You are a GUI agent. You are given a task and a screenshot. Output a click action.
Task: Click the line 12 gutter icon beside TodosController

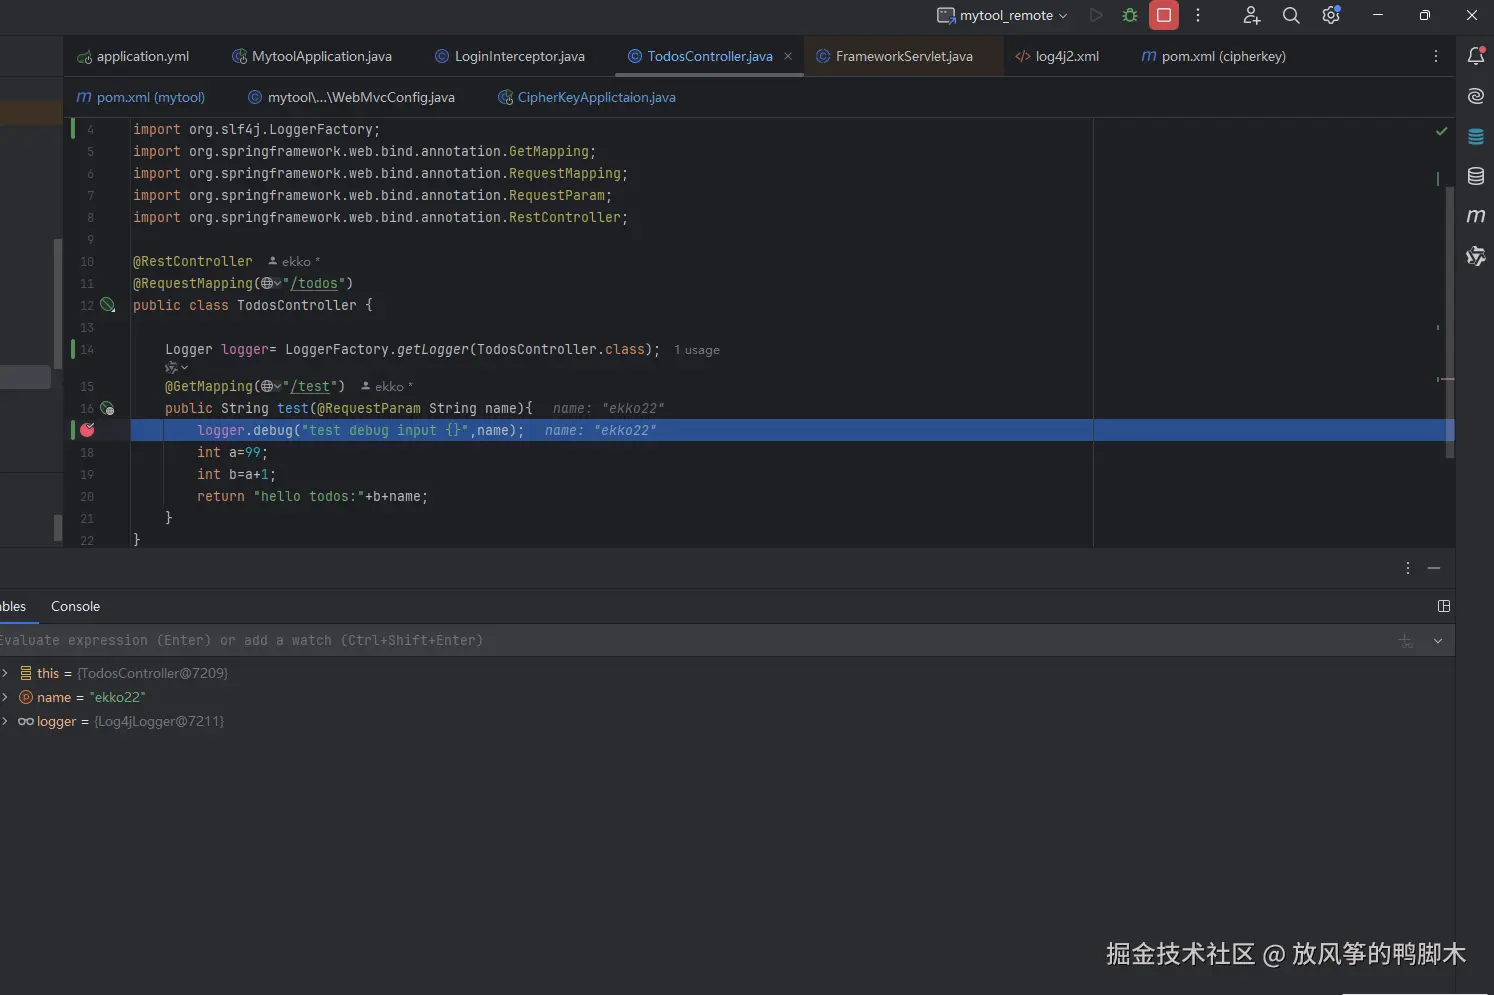click(107, 305)
